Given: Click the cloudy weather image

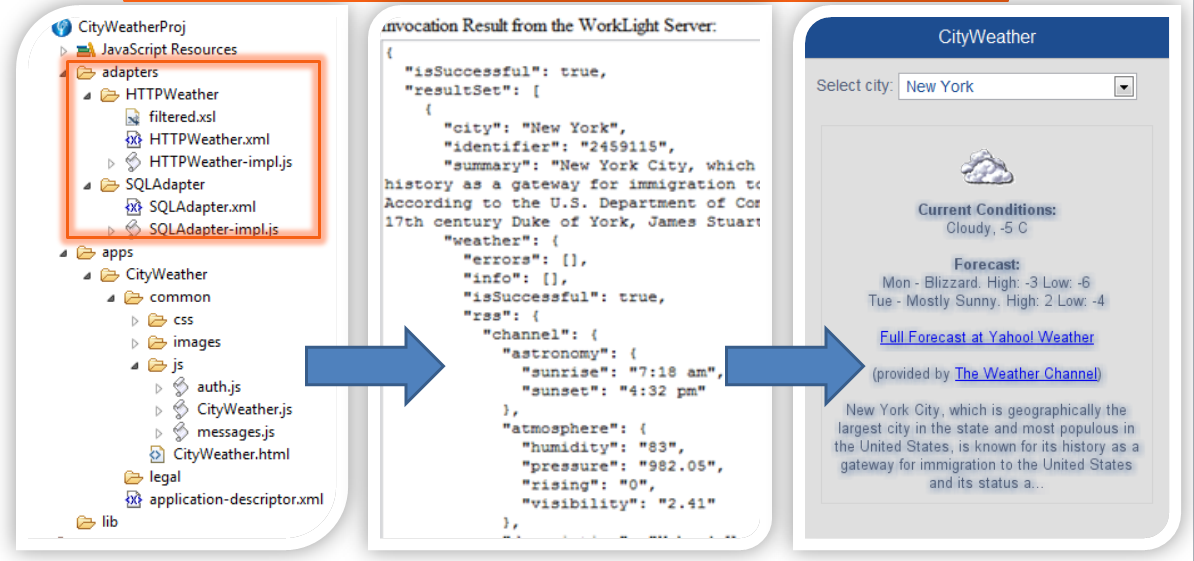Looking at the screenshot, I should tap(987, 167).
